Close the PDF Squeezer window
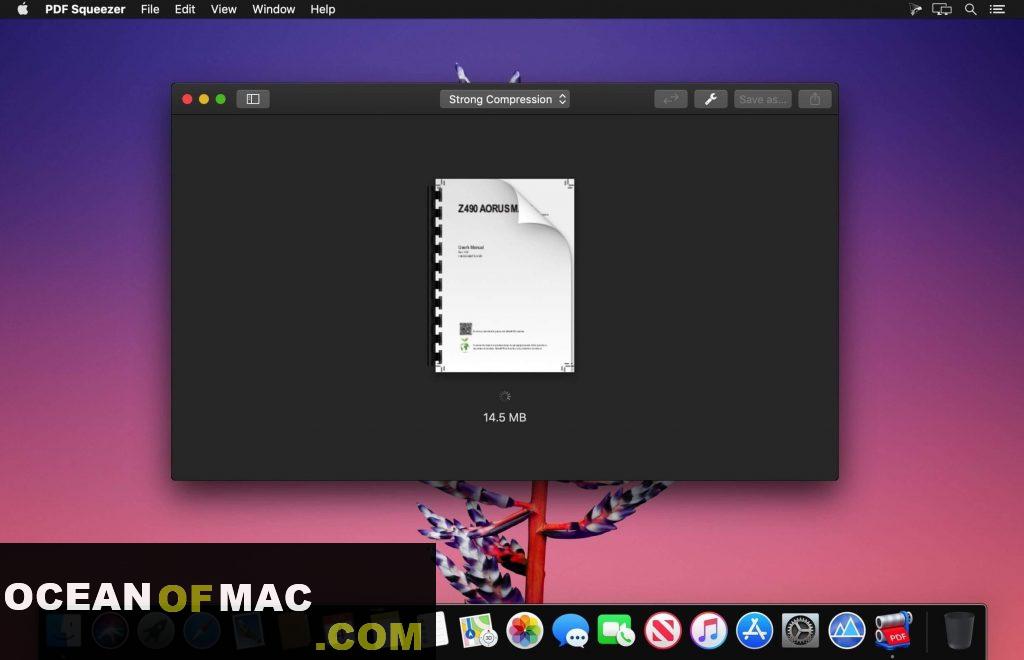Image resolution: width=1024 pixels, height=660 pixels. coord(187,99)
